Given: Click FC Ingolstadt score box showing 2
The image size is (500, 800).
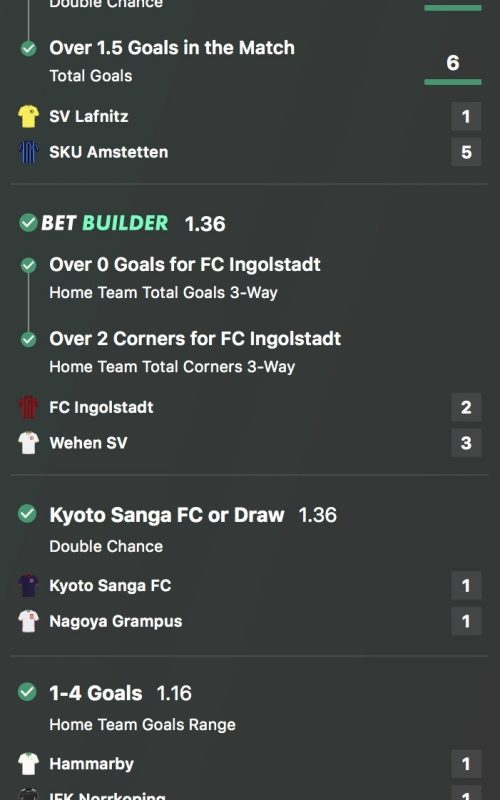Looking at the screenshot, I should coord(466,407).
